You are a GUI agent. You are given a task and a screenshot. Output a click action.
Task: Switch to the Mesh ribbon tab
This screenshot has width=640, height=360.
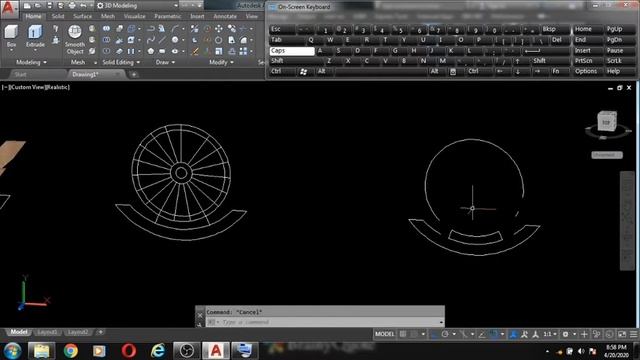[108, 16]
